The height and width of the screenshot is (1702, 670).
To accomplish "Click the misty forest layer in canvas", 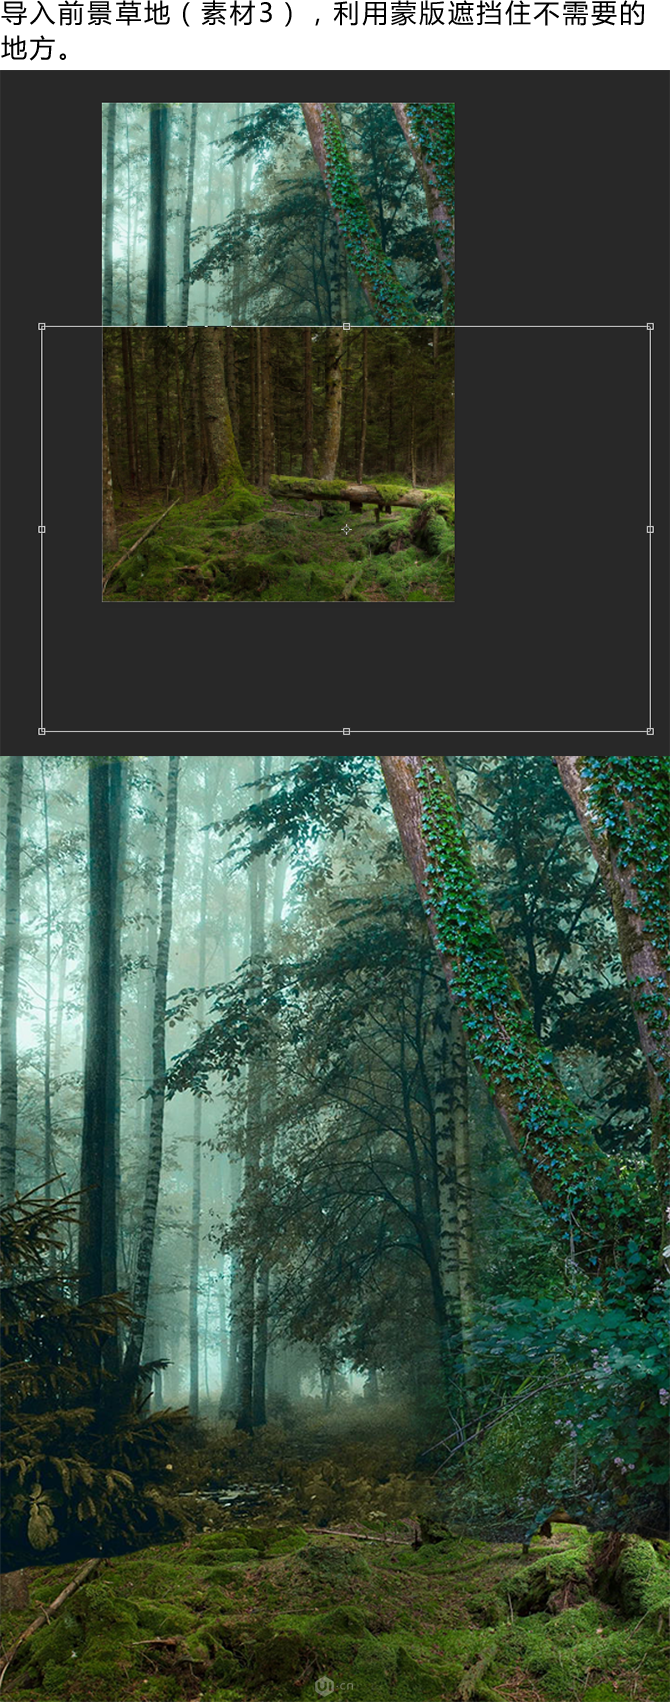I will point(278,214).
